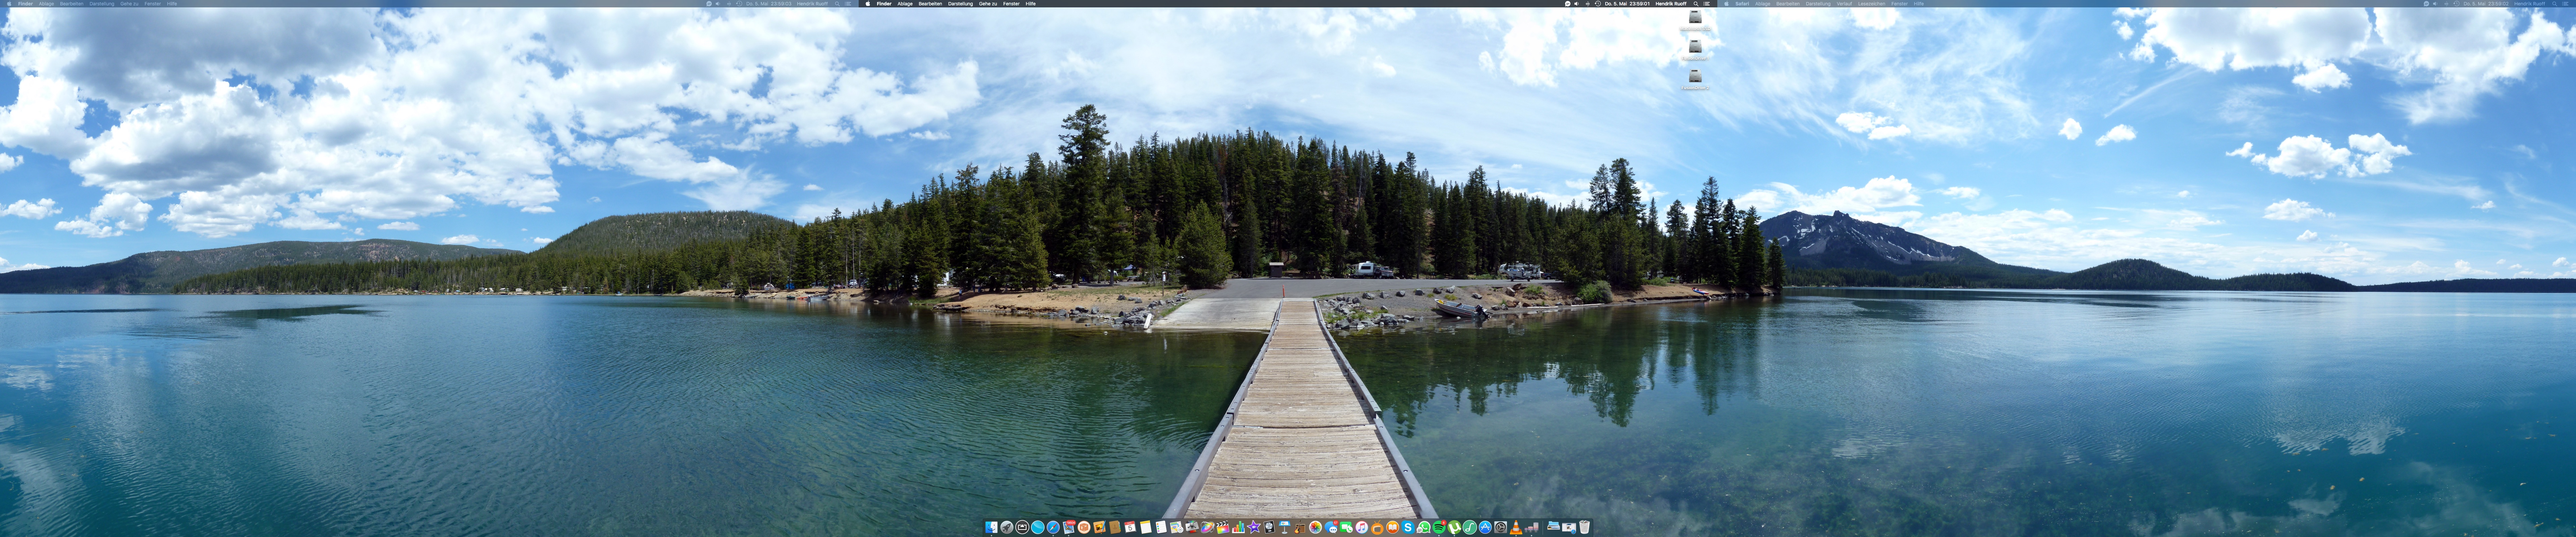
Task: Open Calendar showing Mai 5
Action: (1130, 527)
